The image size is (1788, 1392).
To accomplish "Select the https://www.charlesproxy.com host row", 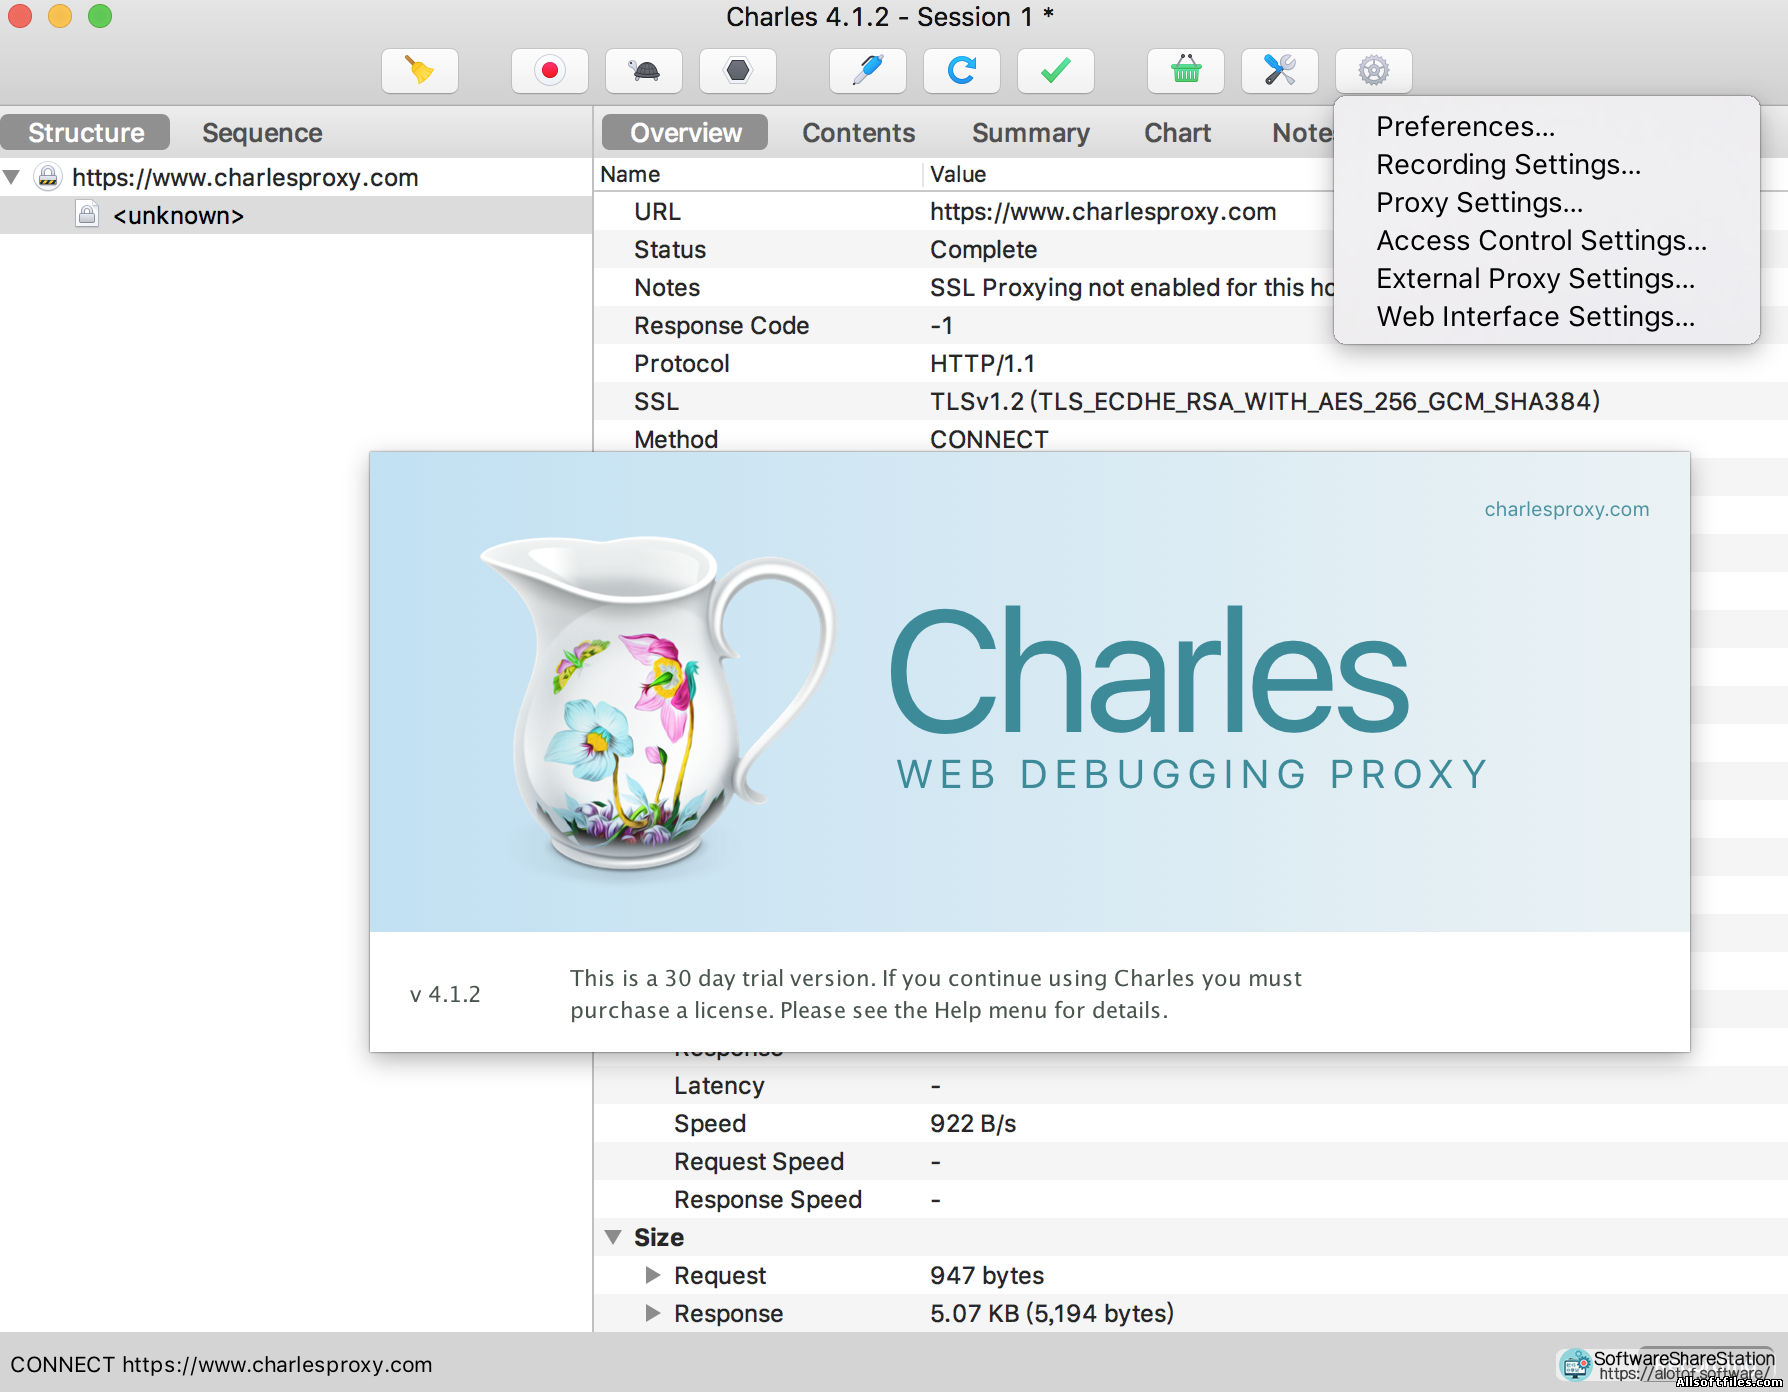I will tap(296, 177).
